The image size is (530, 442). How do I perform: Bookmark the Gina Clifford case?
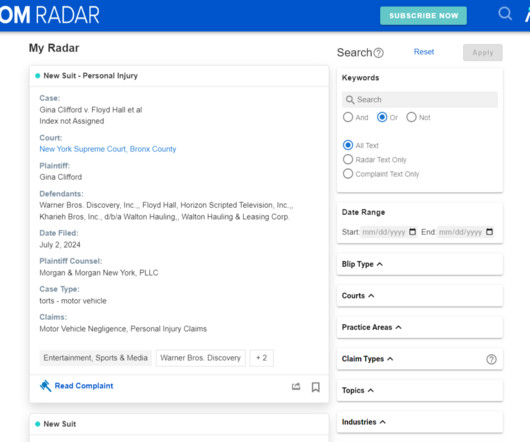[316, 387]
